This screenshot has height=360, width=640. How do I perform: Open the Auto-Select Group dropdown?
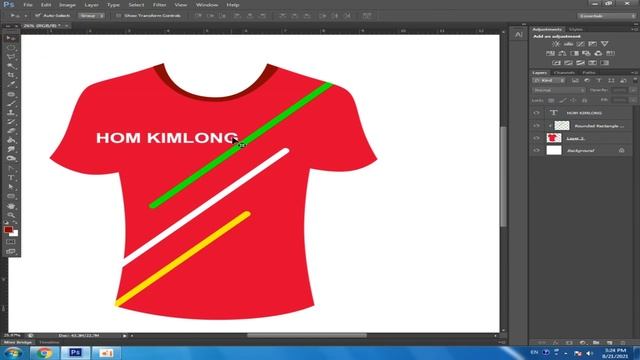click(91, 16)
